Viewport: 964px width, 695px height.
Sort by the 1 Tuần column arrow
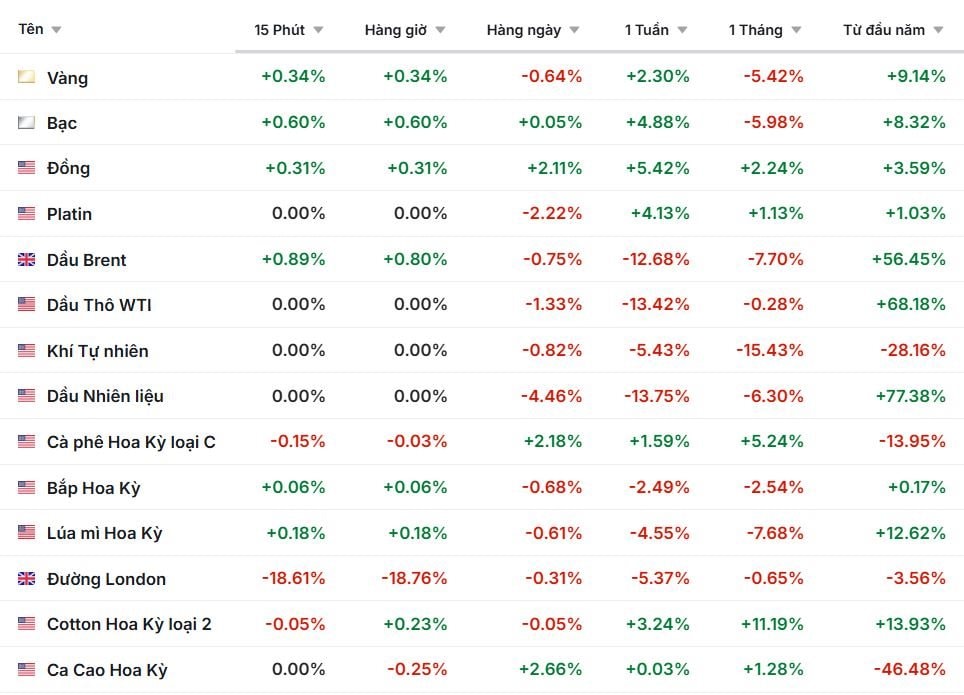coord(682,30)
